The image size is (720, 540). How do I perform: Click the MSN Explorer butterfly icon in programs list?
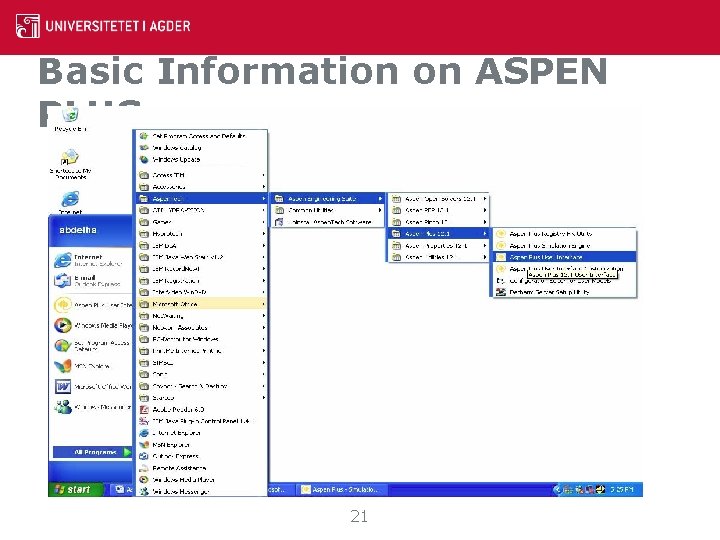pyautogui.click(x=144, y=444)
